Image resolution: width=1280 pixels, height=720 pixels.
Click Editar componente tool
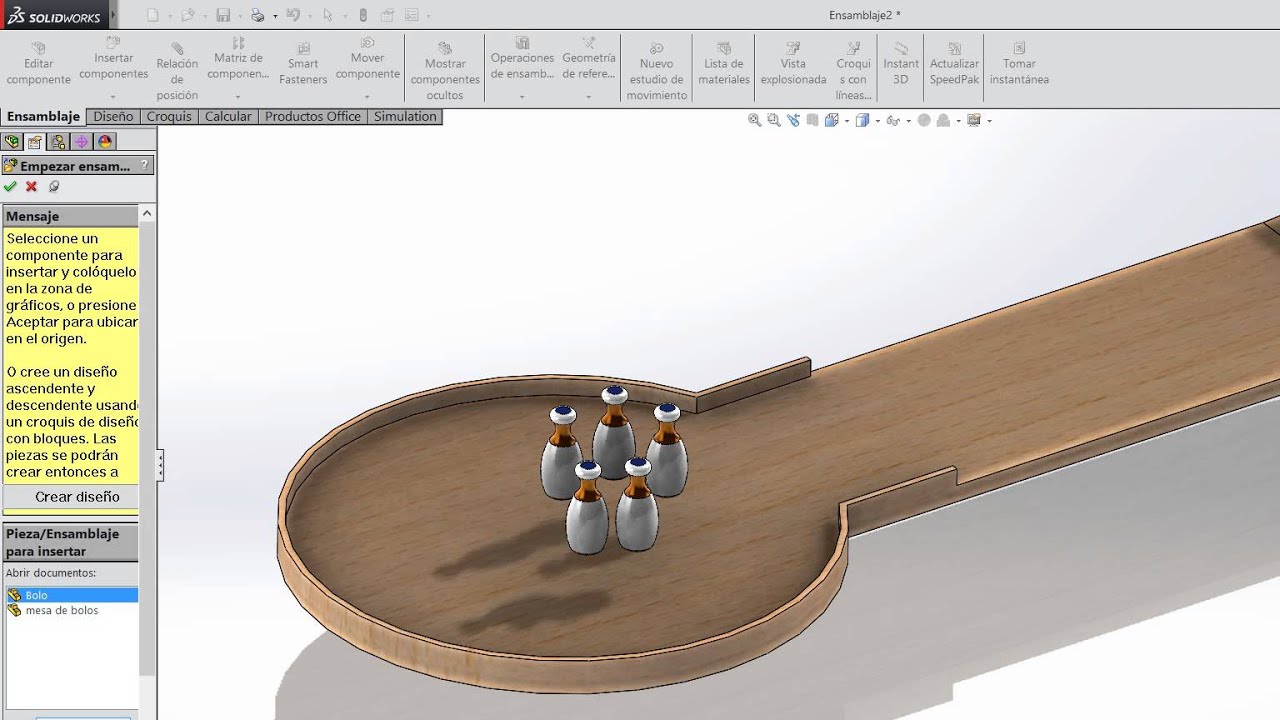39,64
